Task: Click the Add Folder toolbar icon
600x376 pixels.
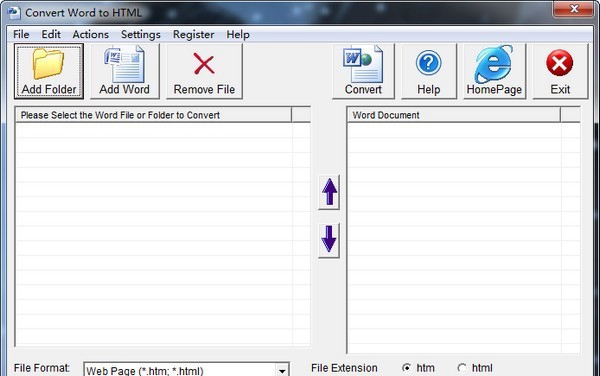Action: (49, 71)
